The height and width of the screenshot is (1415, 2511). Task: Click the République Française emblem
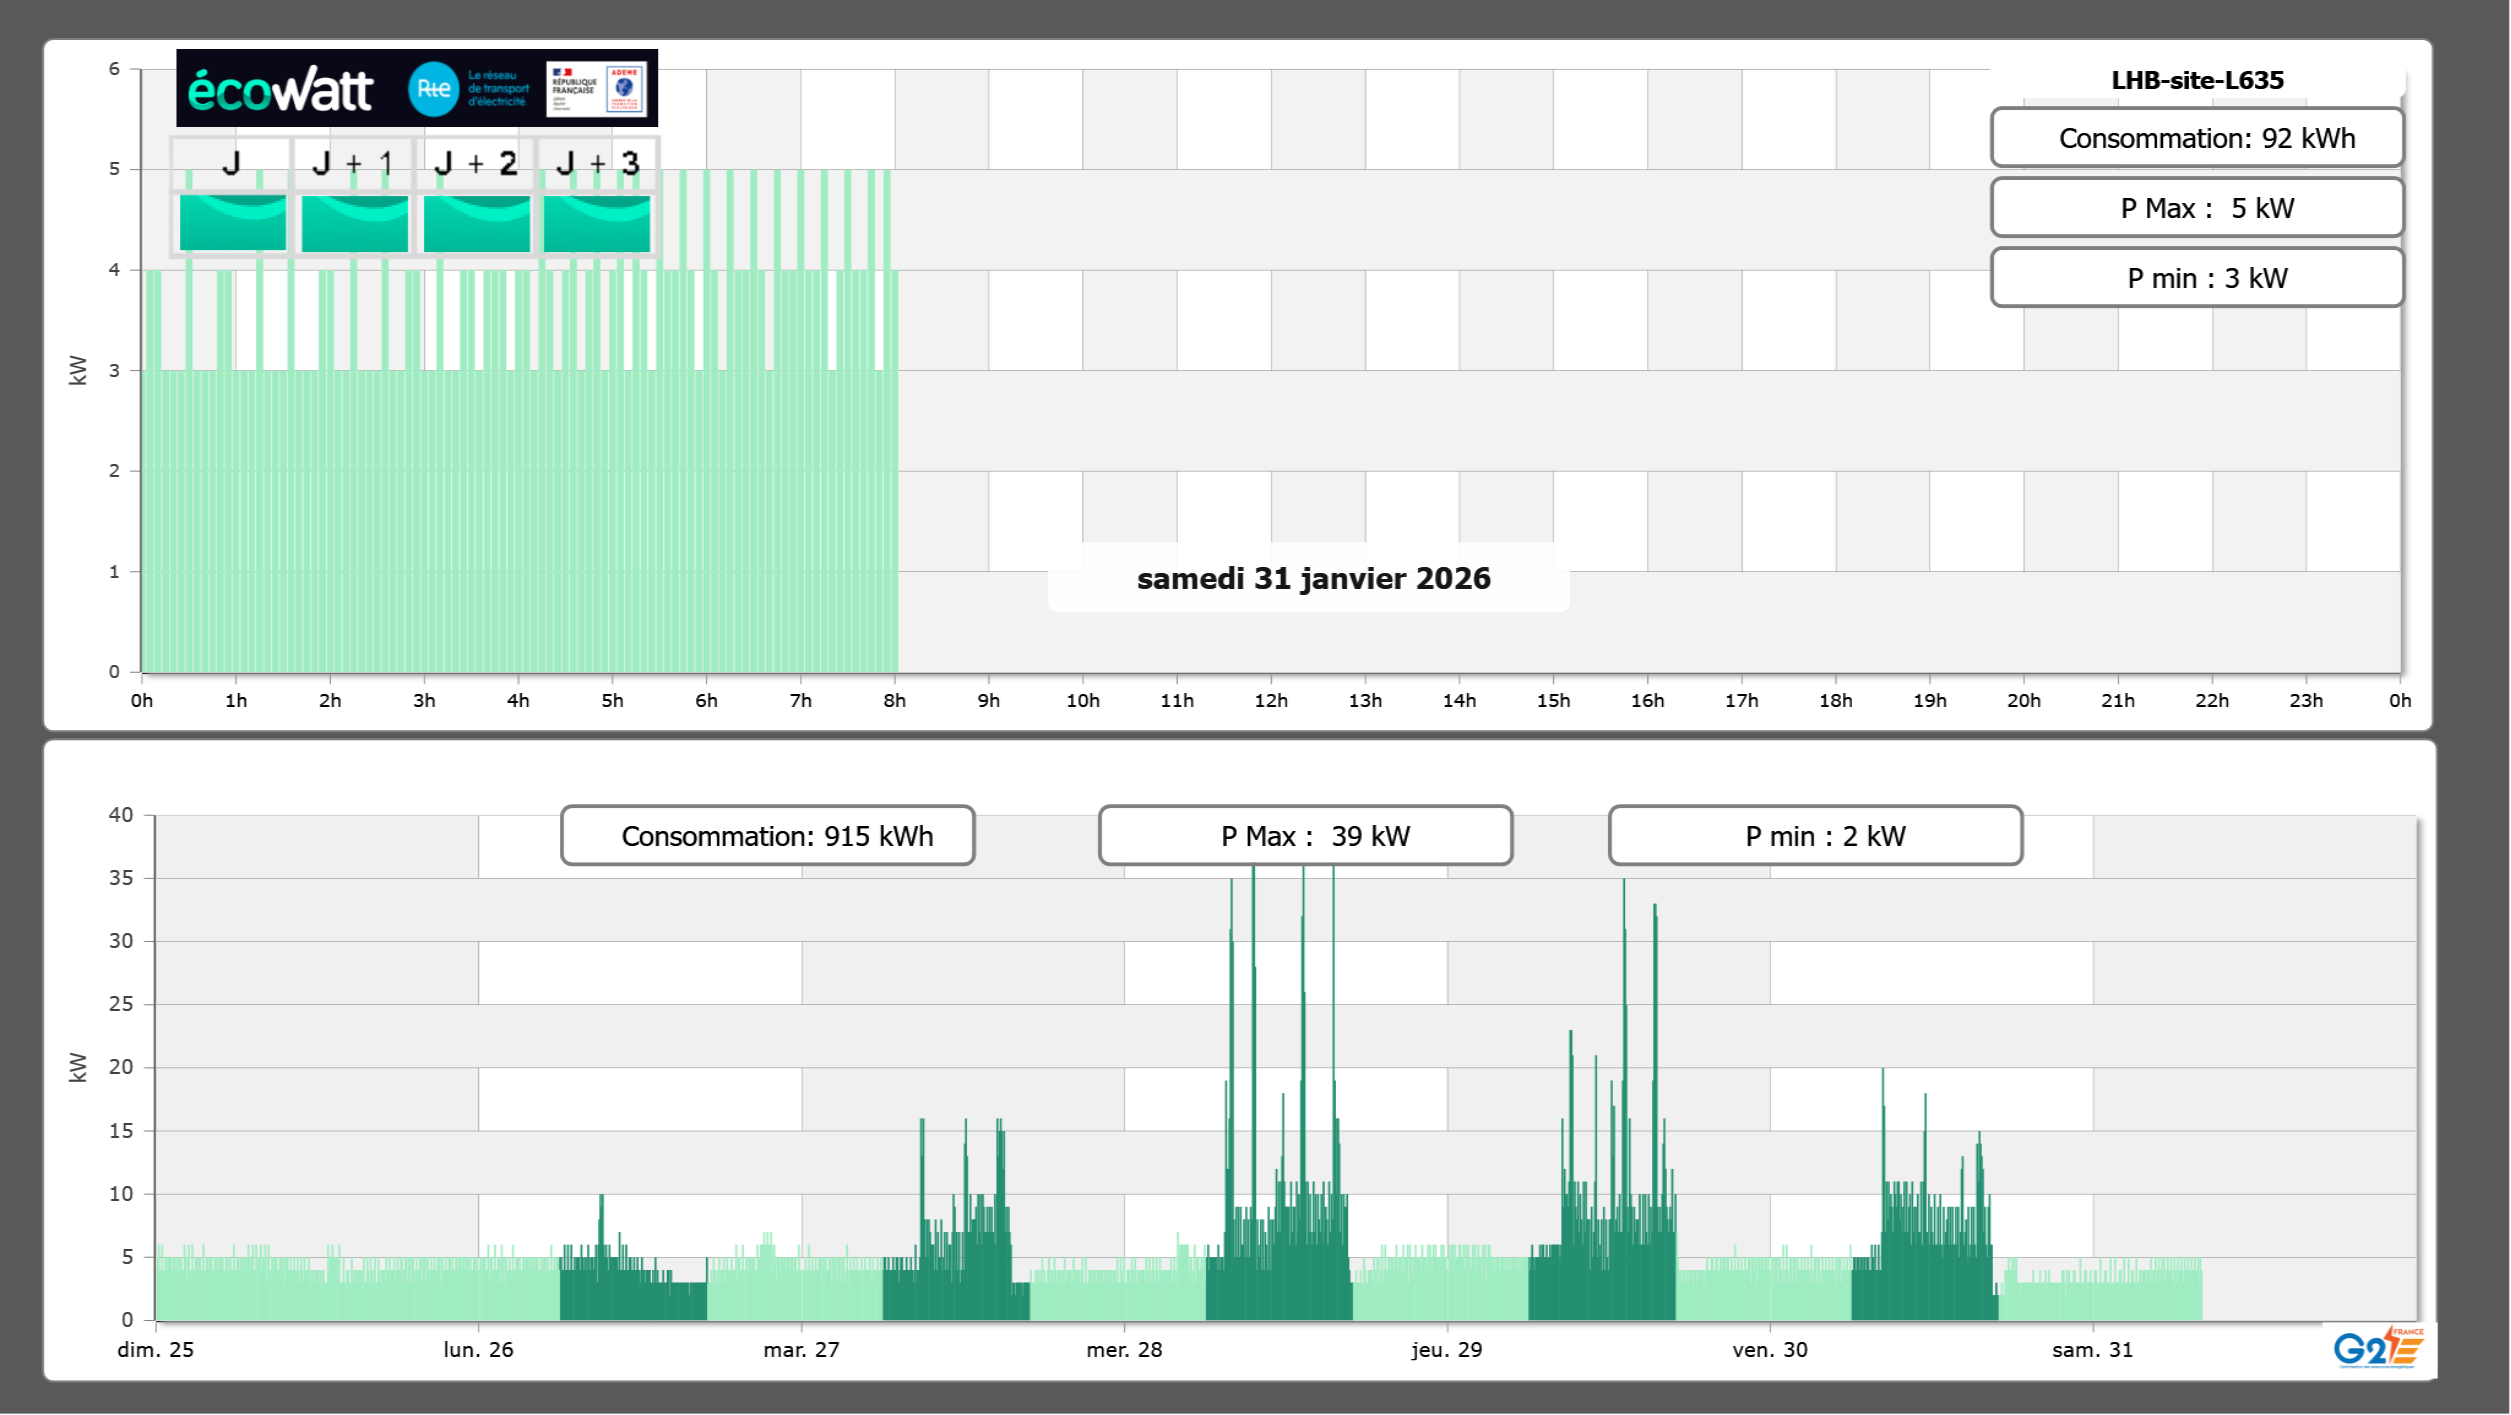[x=574, y=88]
